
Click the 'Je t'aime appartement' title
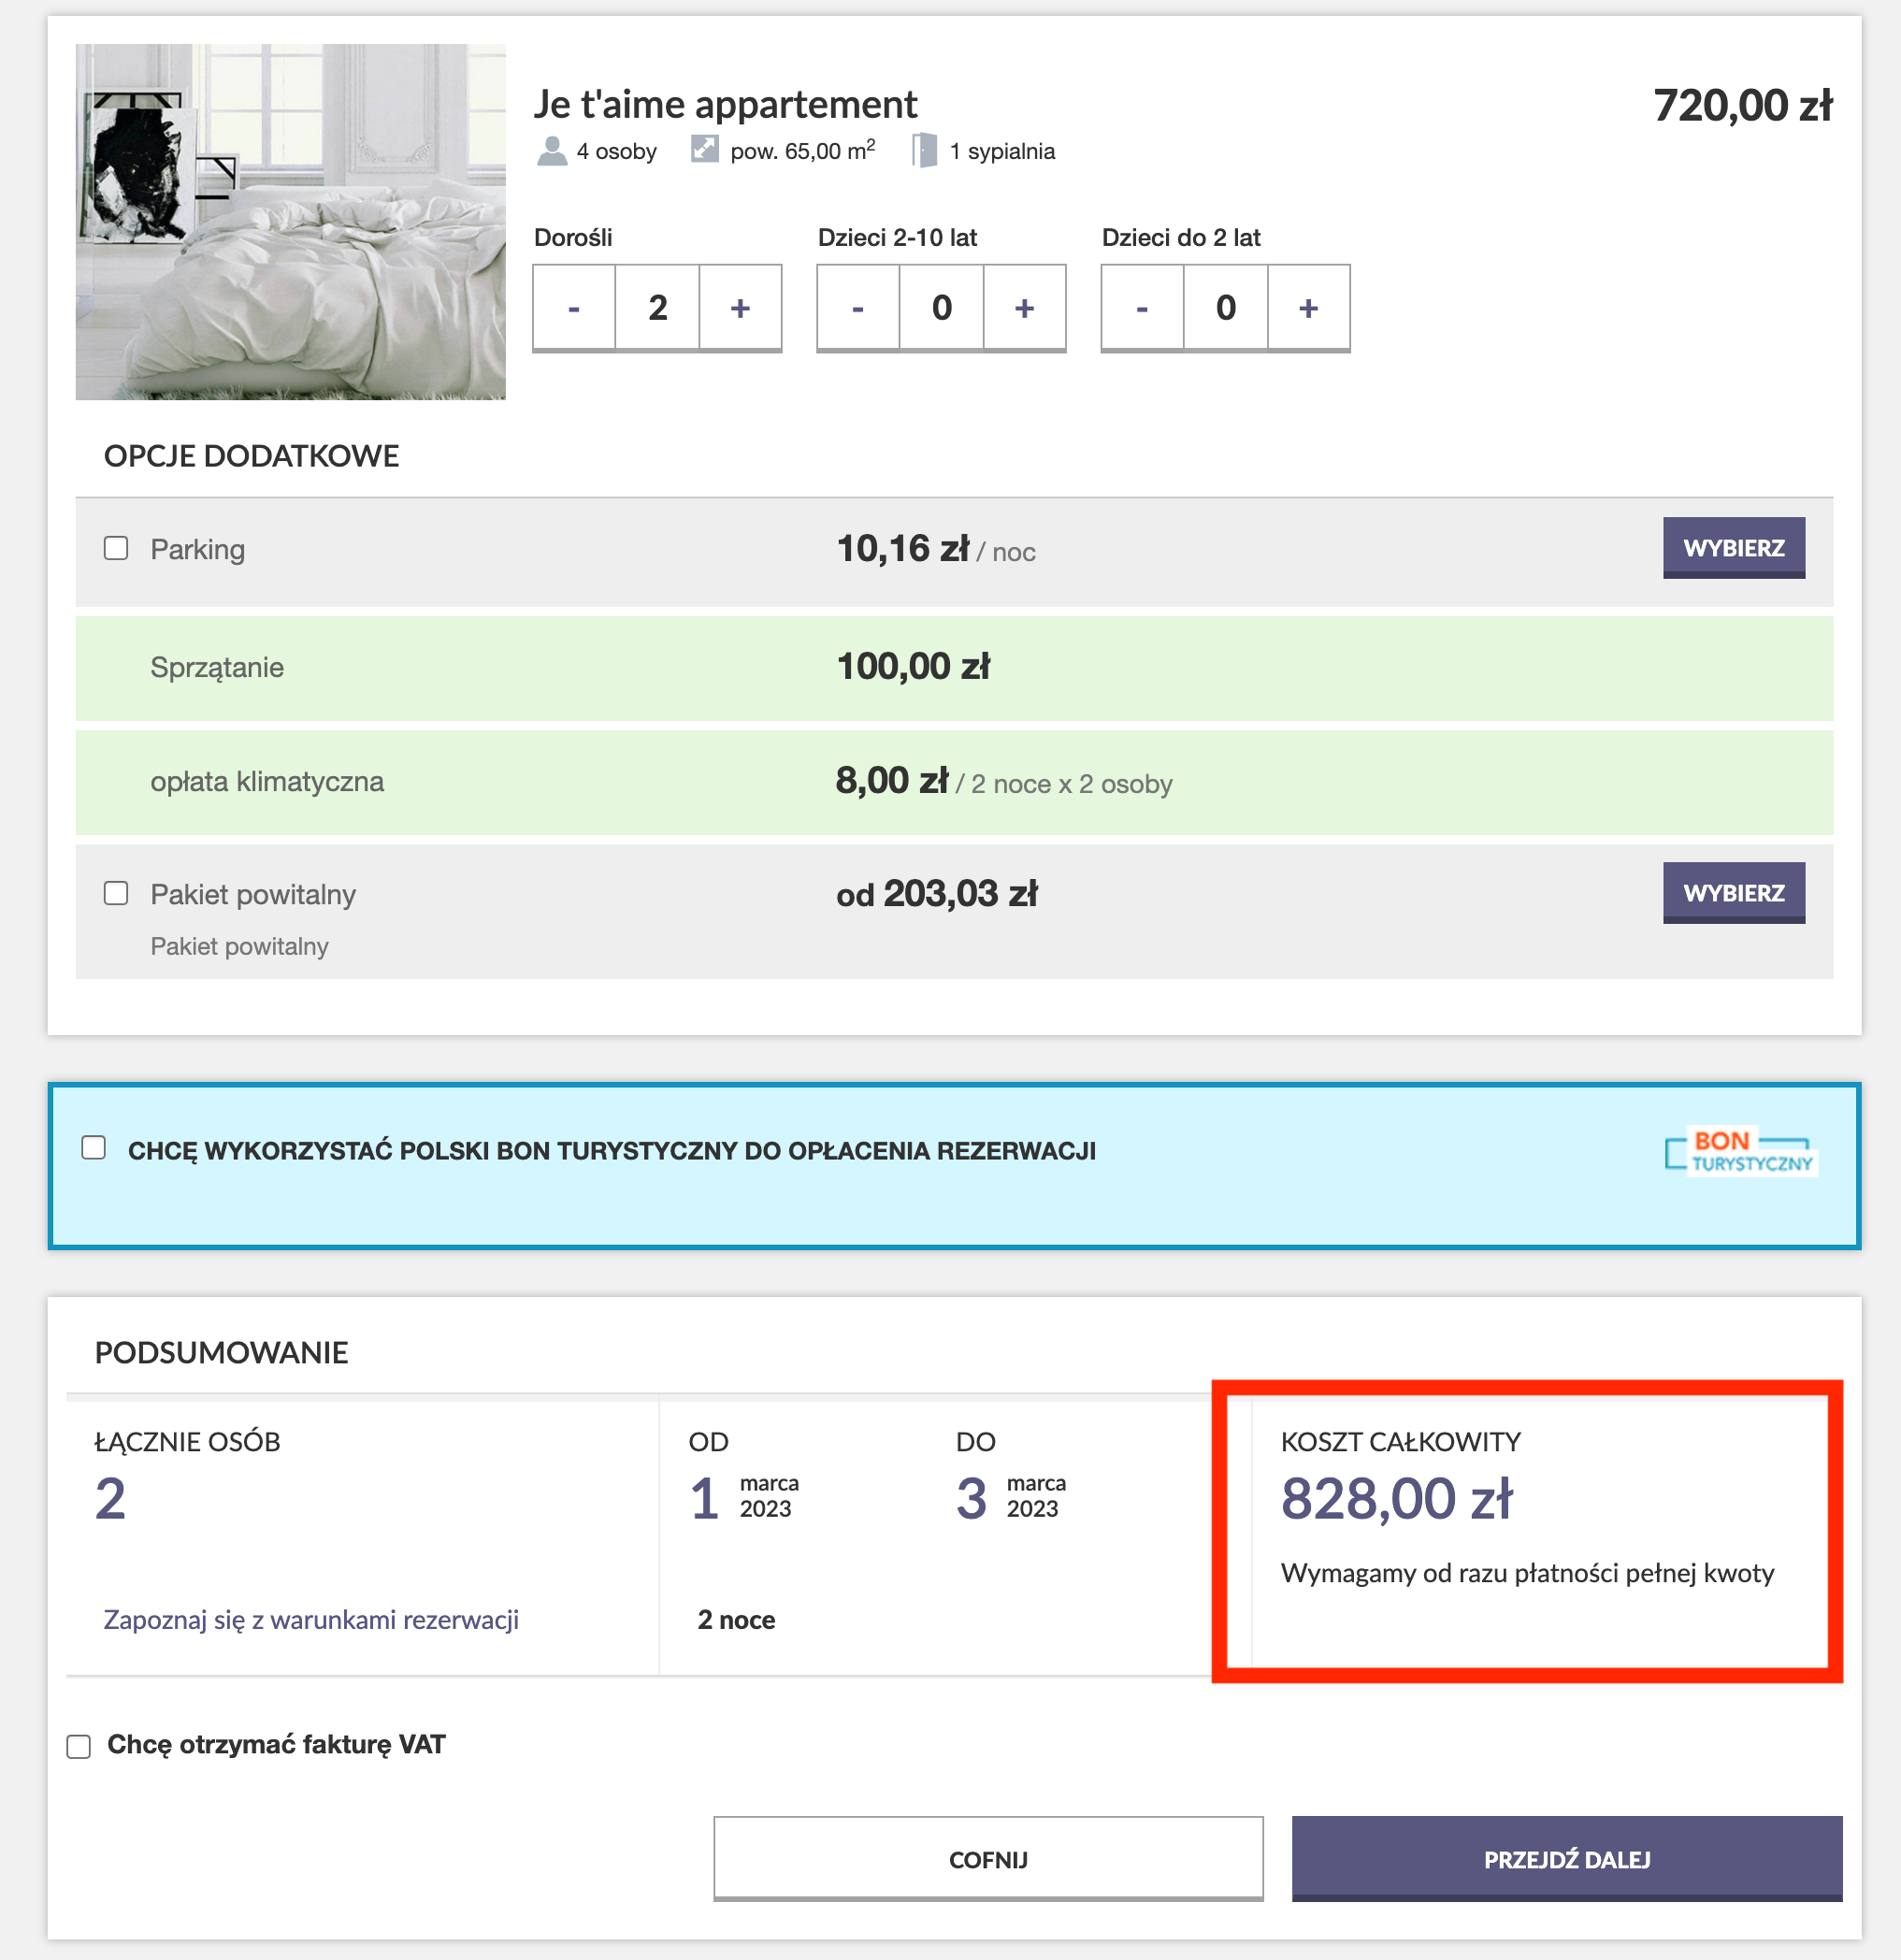[x=726, y=103]
